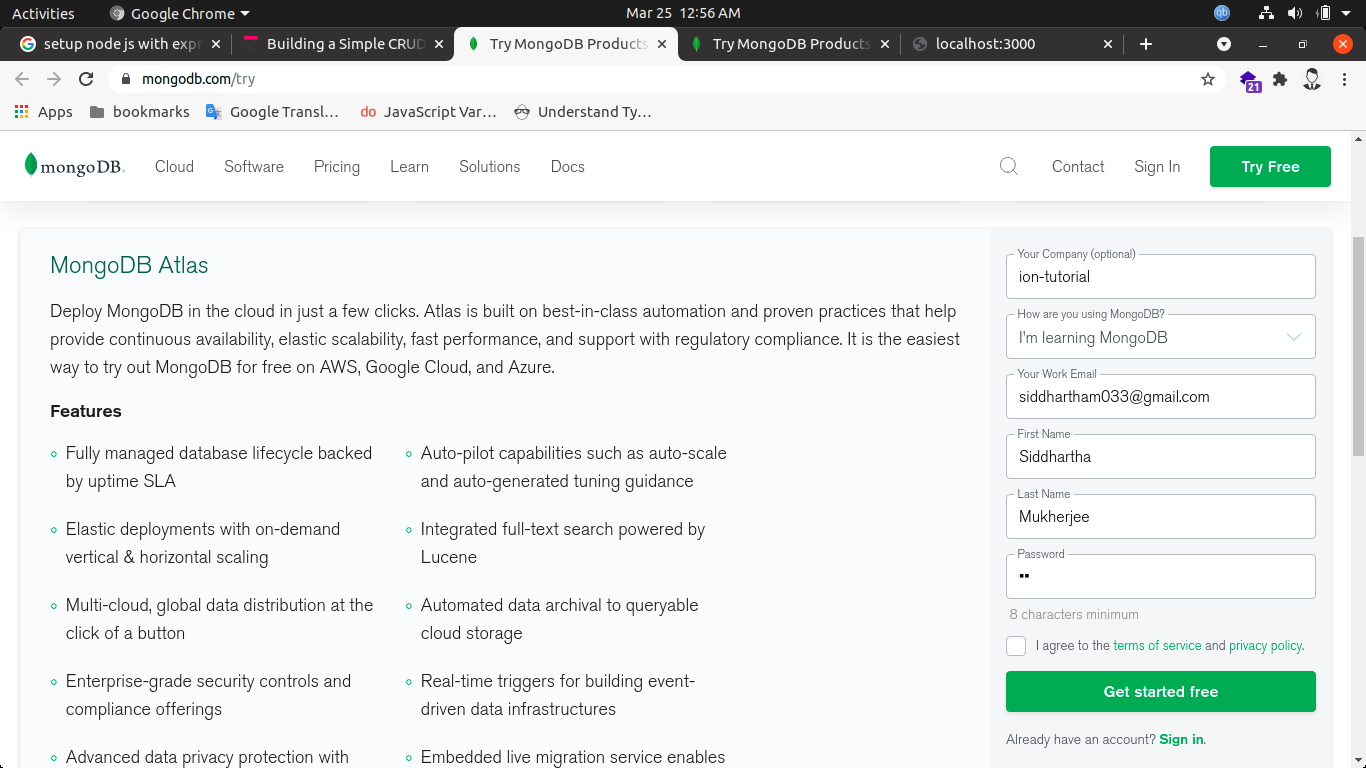The height and width of the screenshot is (768, 1366).
Task: Open the Apps grid in the bookmarks bar
Action: point(43,112)
